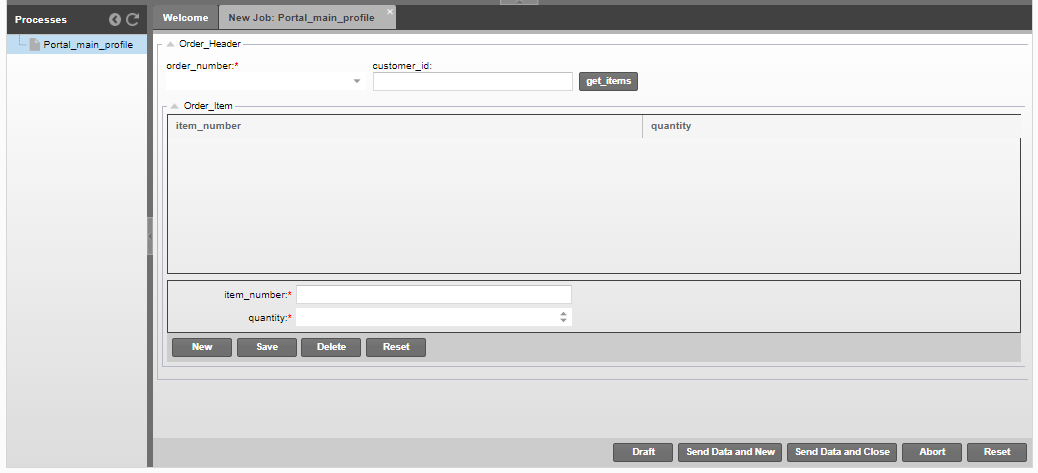
Task: Click Send Data and Close
Action: point(842,452)
